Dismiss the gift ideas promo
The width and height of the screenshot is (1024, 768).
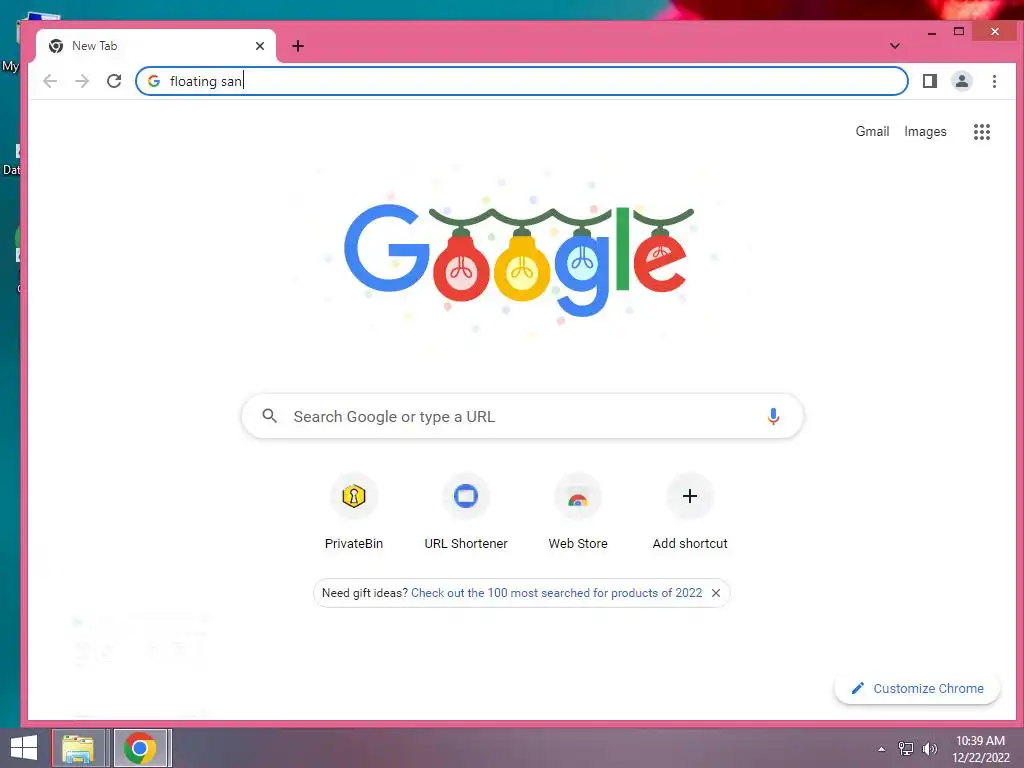point(716,593)
